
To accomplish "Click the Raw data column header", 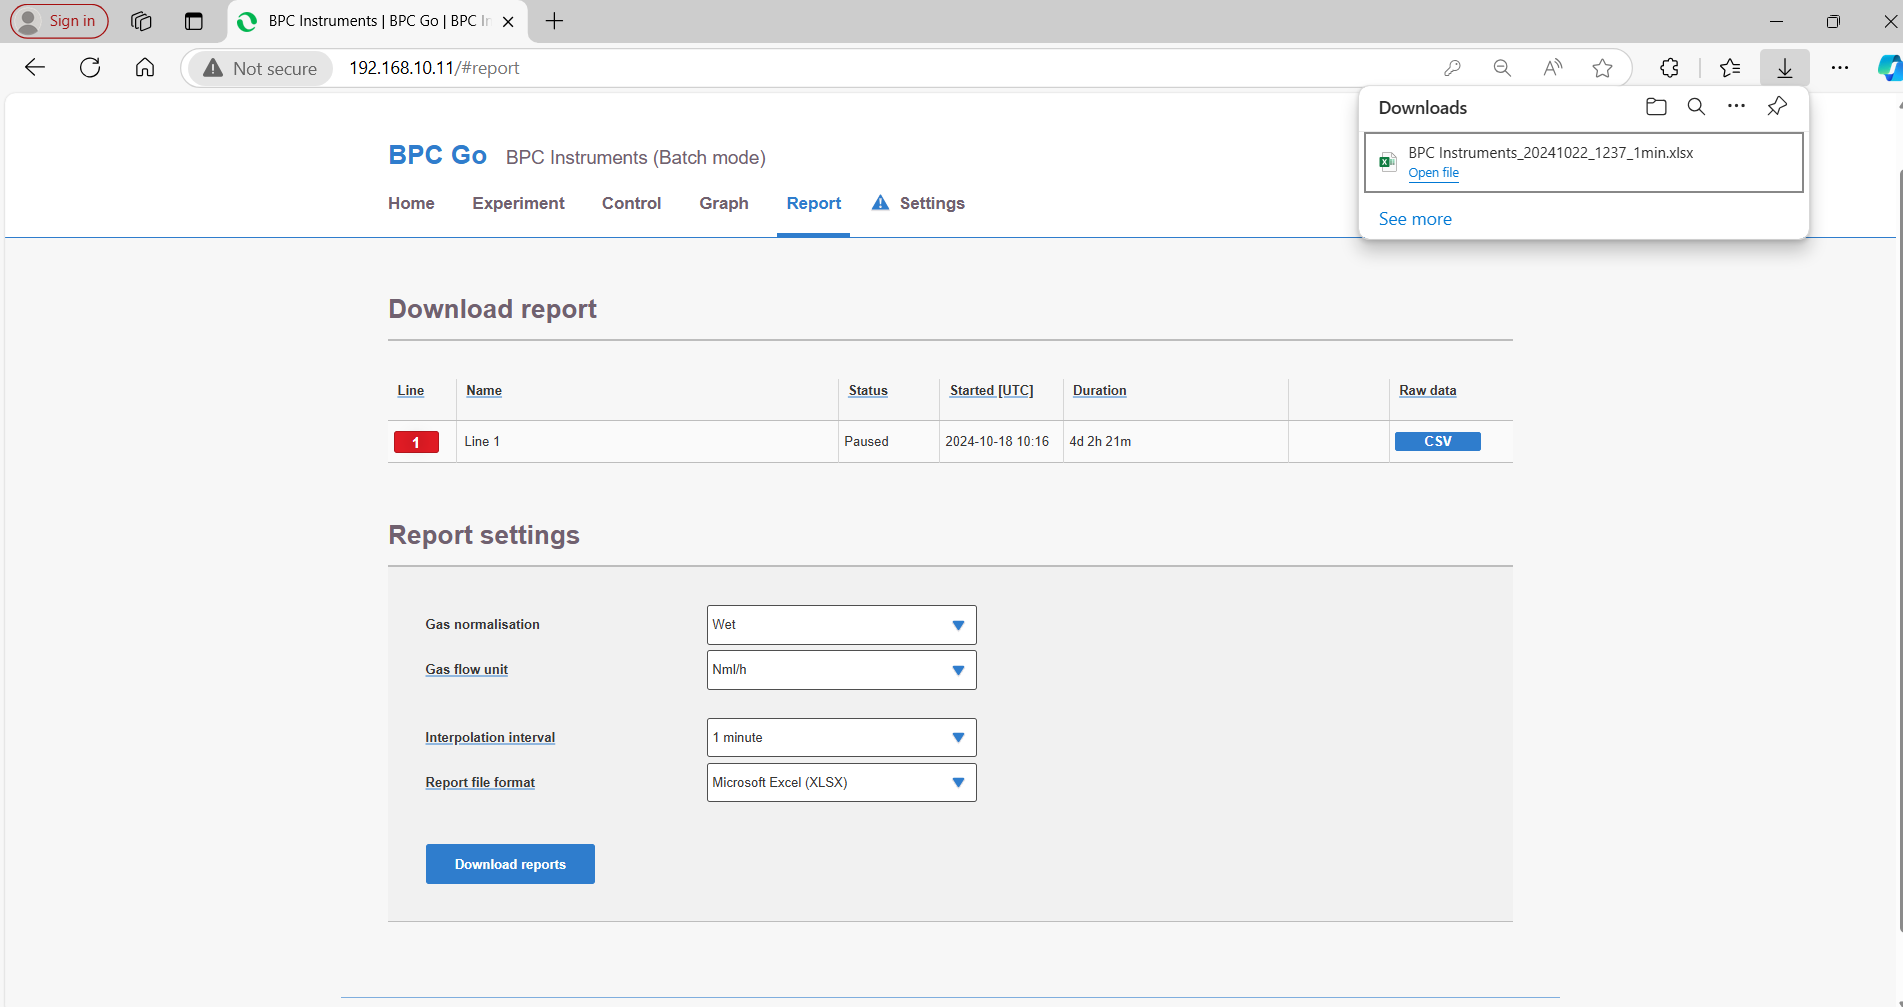I will [1427, 390].
